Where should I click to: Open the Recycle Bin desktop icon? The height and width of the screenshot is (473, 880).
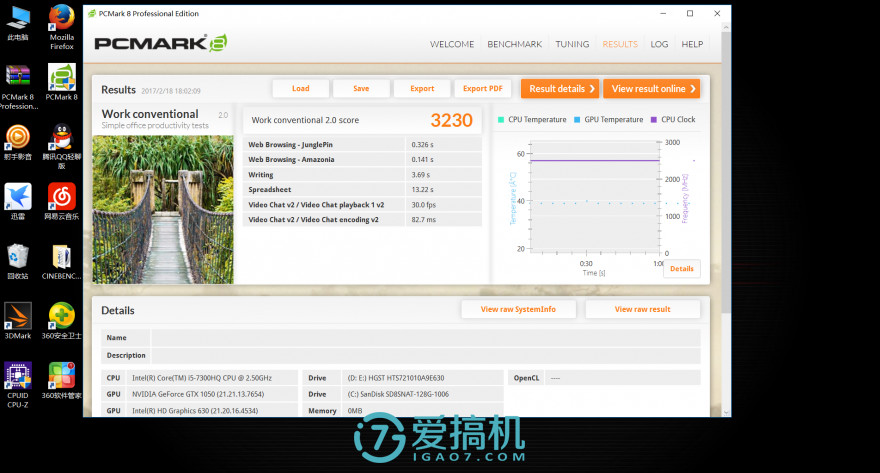click(x=17, y=261)
